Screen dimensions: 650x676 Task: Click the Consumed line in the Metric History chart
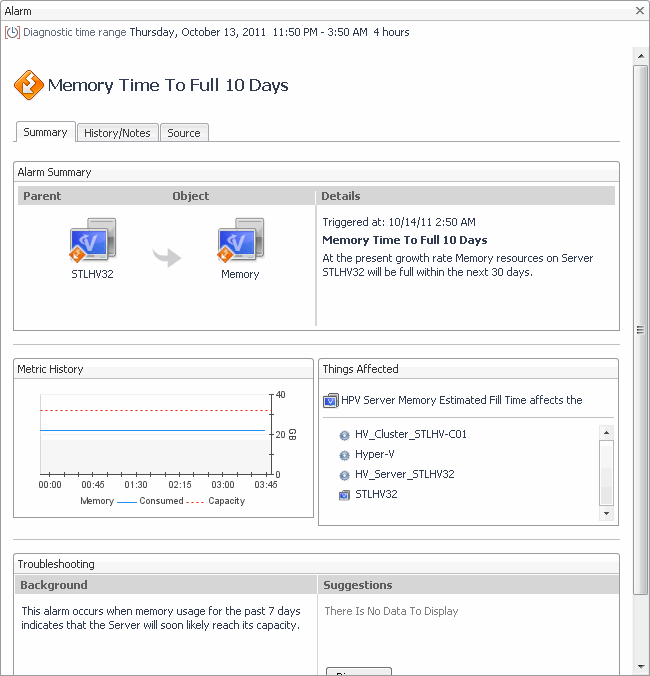pyautogui.click(x=150, y=430)
